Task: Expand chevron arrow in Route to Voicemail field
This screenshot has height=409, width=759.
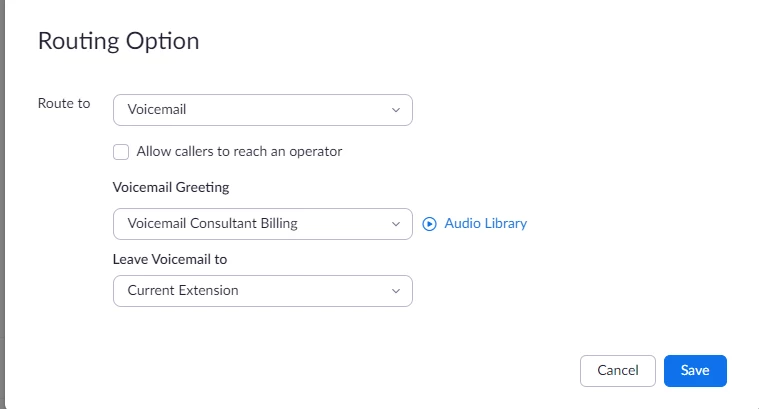Action: click(x=396, y=110)
